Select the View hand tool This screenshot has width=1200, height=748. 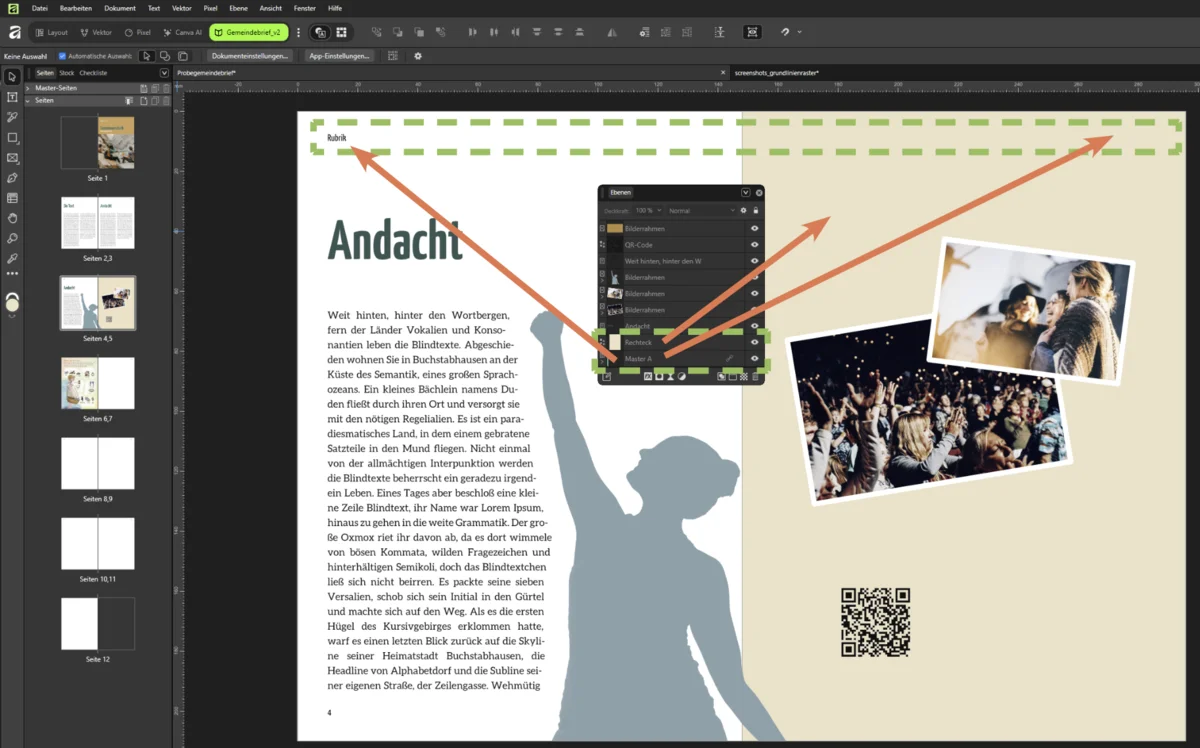(12, 218)
